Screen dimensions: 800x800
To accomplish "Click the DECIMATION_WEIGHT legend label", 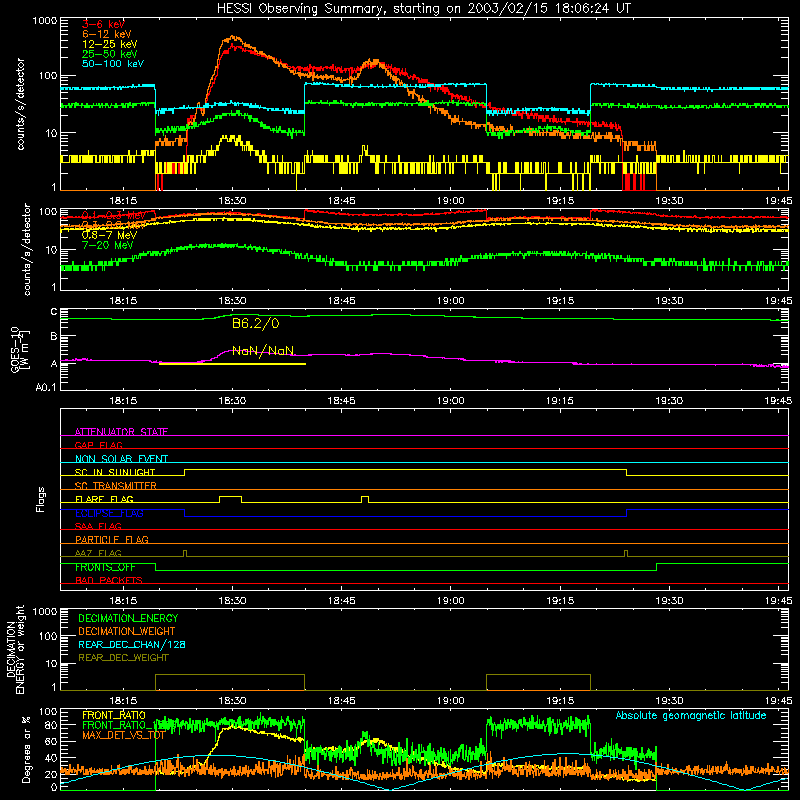I will tap(127, 631).
